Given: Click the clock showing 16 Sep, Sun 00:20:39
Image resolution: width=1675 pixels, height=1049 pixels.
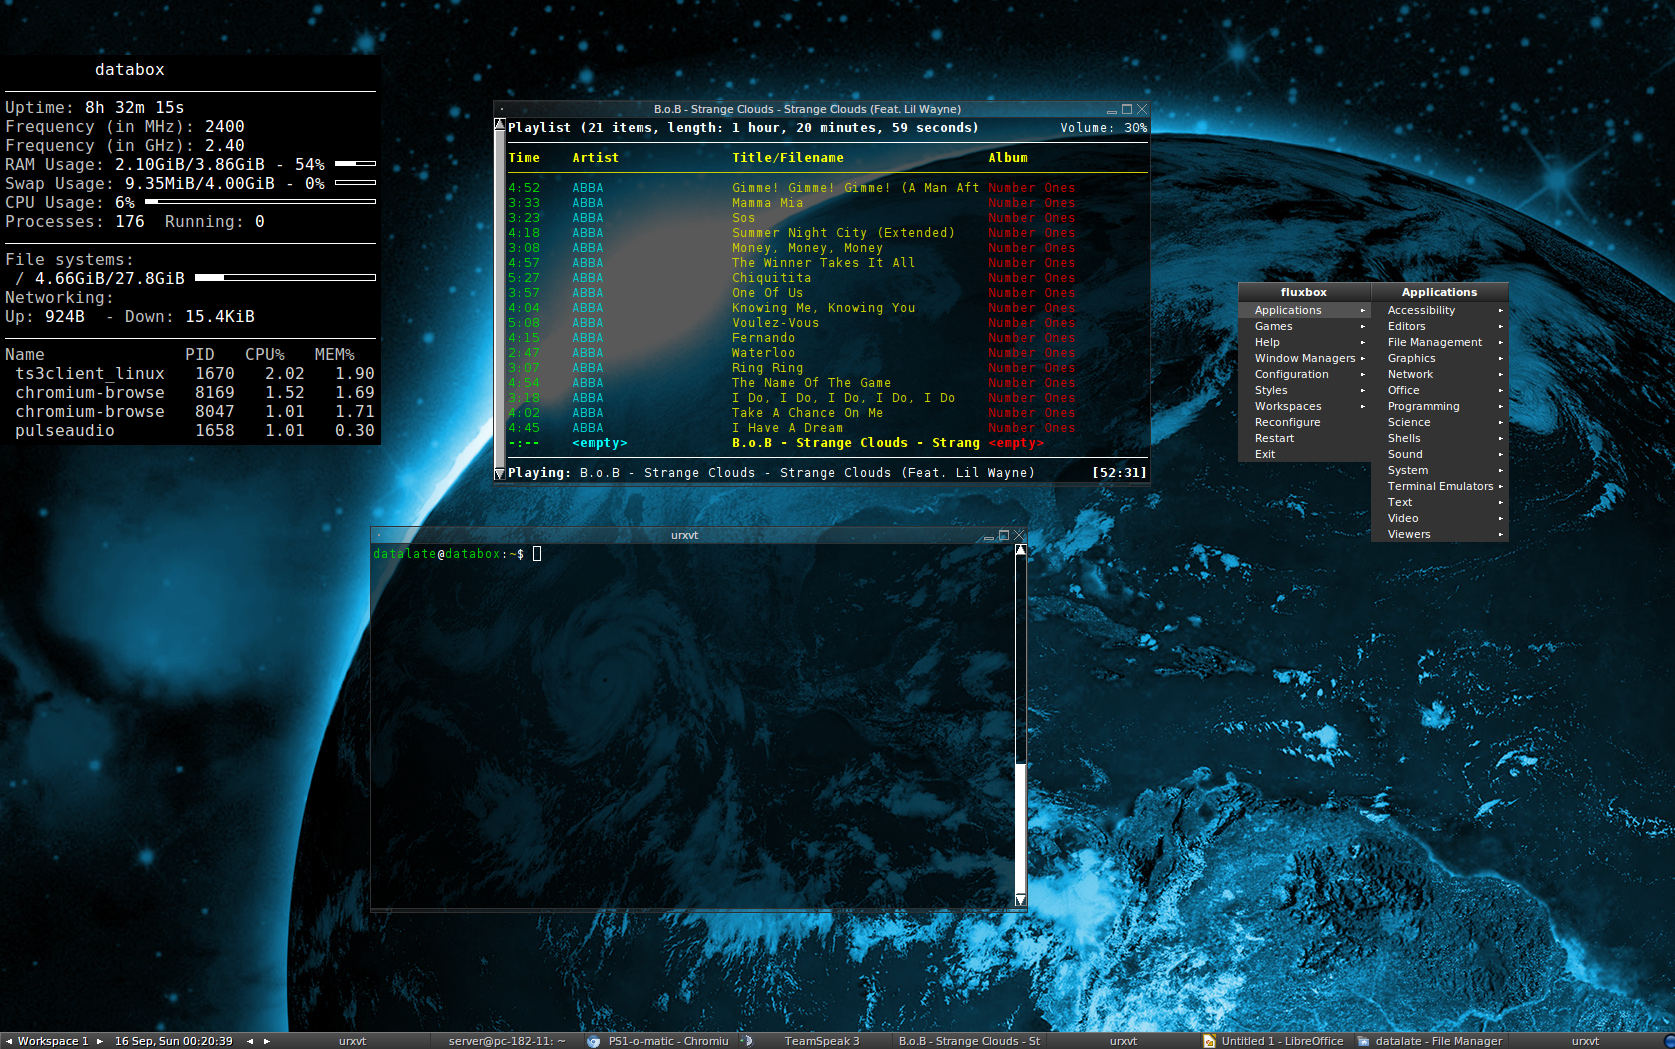Looking at the screenshot, I should (x=173, y=1041).
